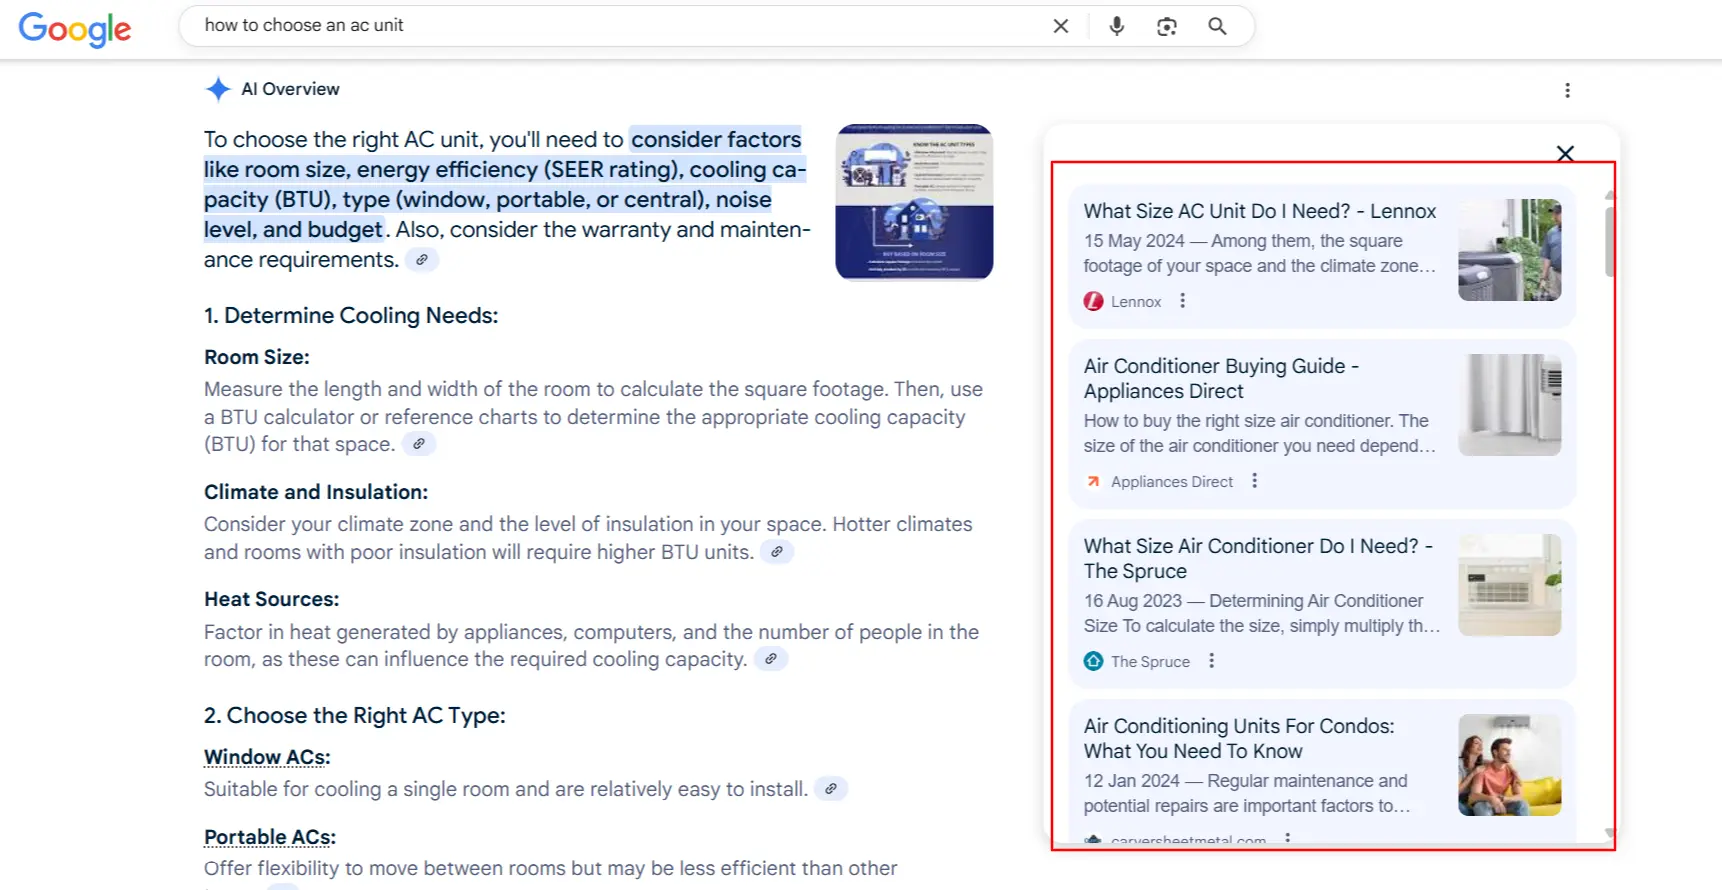Open source link icon after Room Size text

pyautogui.click(x=419, y=444)
